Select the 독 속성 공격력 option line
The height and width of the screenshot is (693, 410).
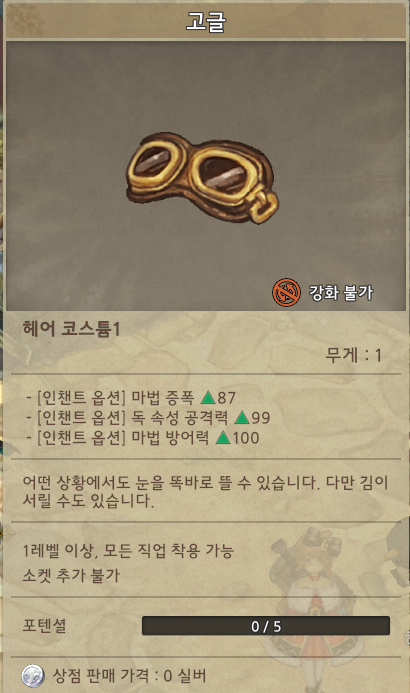148,417
